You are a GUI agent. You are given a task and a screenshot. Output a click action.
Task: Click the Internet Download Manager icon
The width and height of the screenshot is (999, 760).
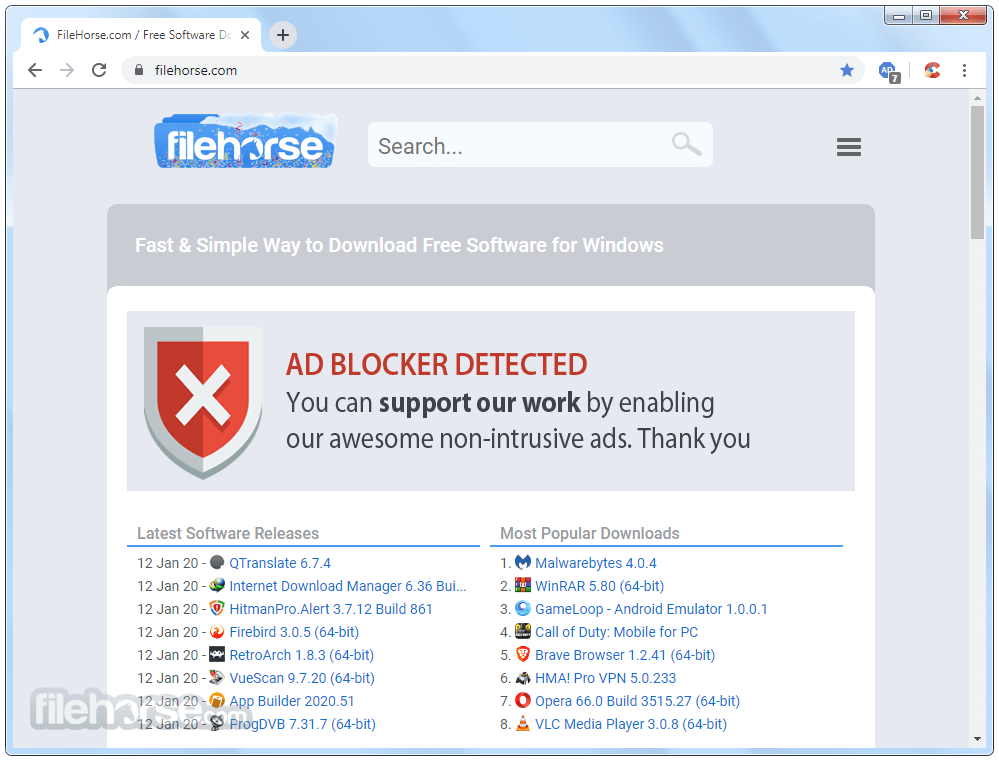[217, 585]
